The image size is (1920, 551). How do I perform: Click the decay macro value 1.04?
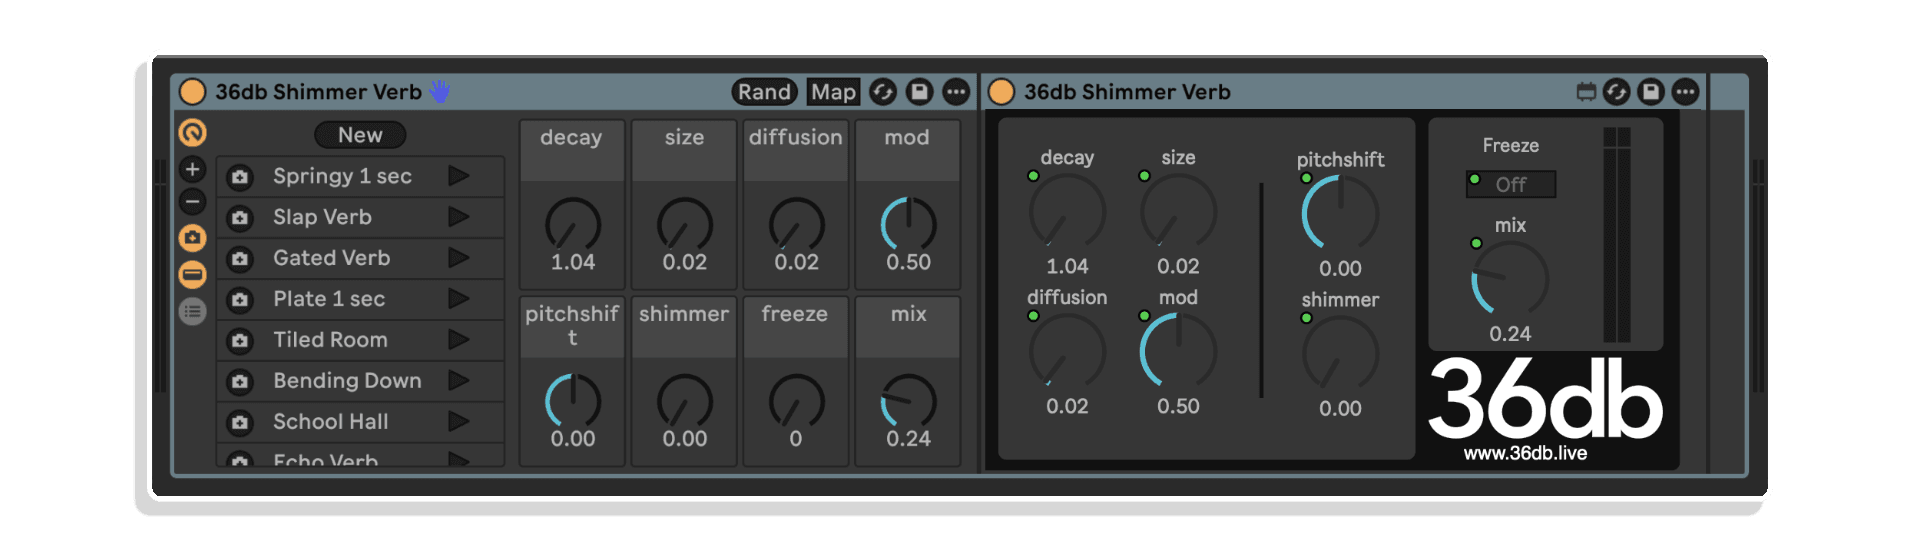click(x=573, y=262)
